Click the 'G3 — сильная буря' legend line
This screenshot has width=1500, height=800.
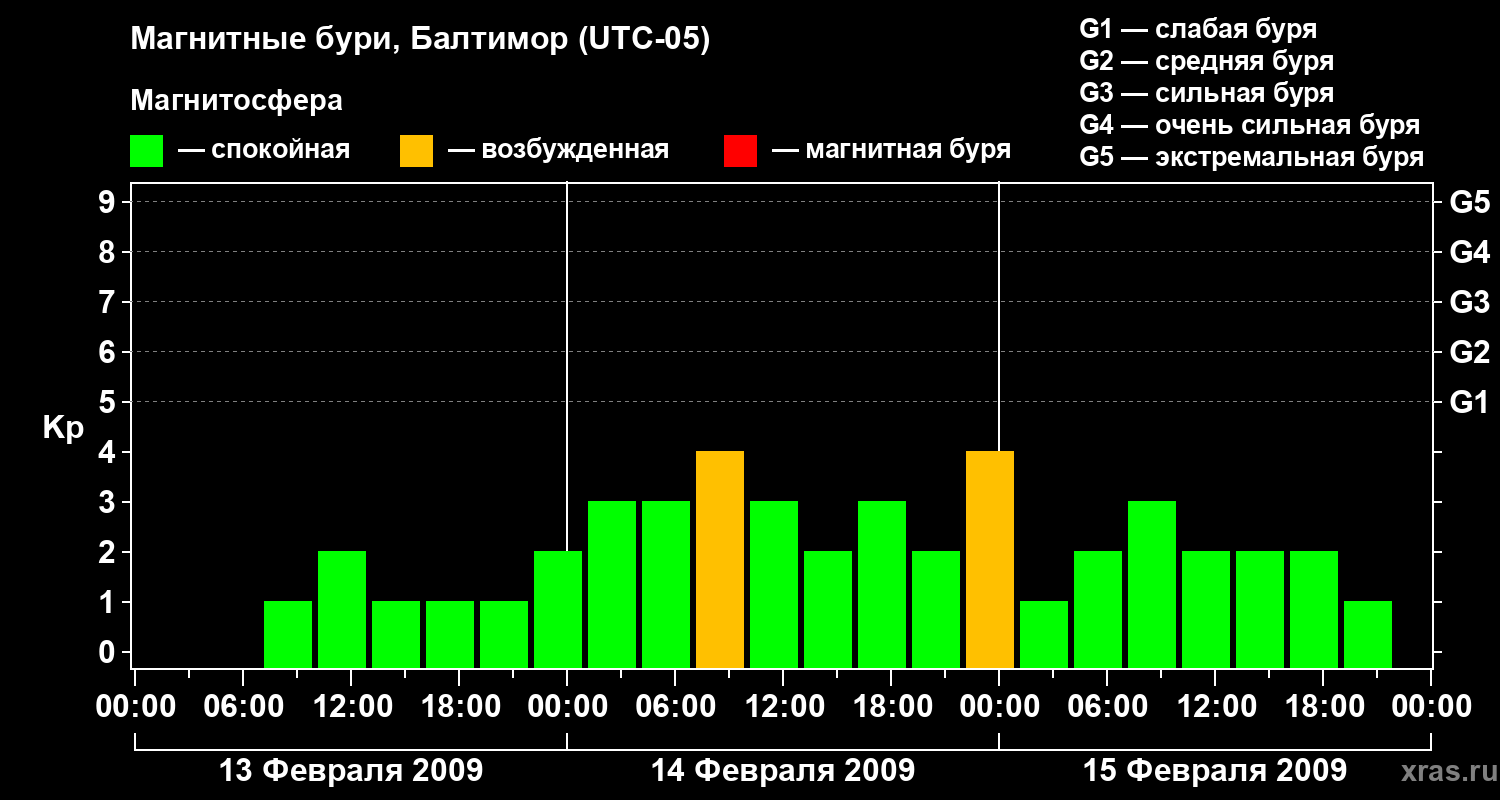[1206, 93]
